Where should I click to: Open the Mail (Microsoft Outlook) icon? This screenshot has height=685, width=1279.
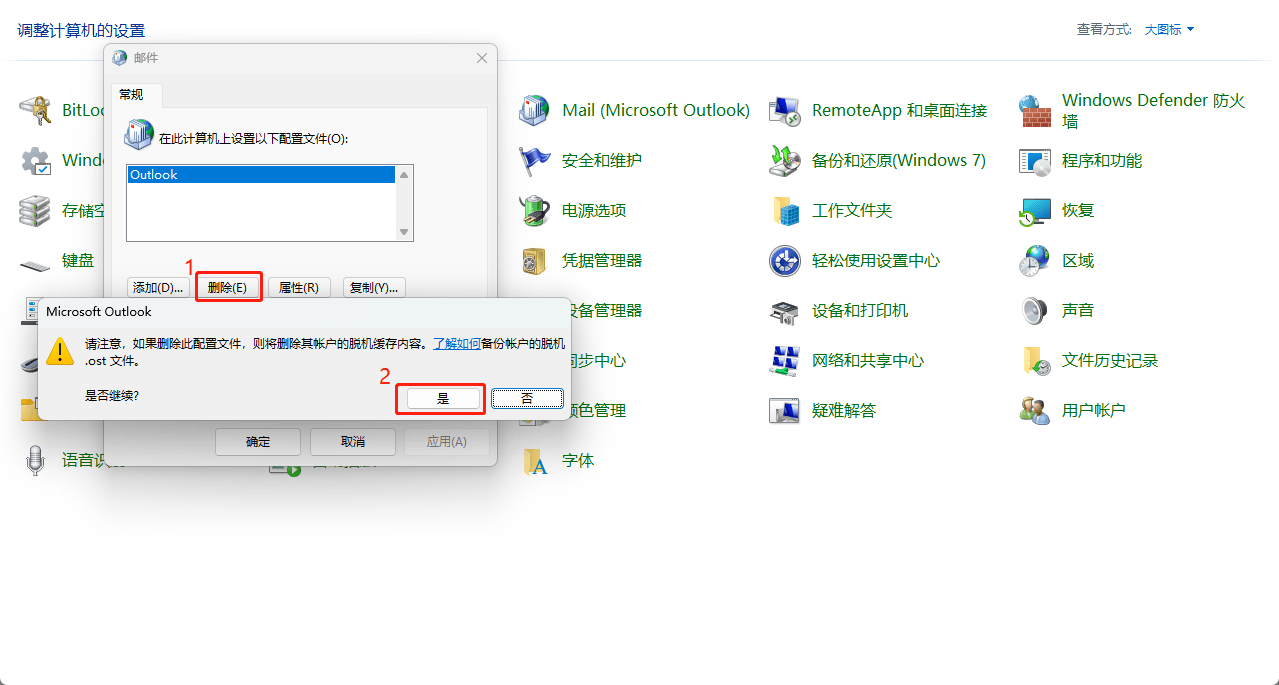pyautogui.click(x=534, y=111)
